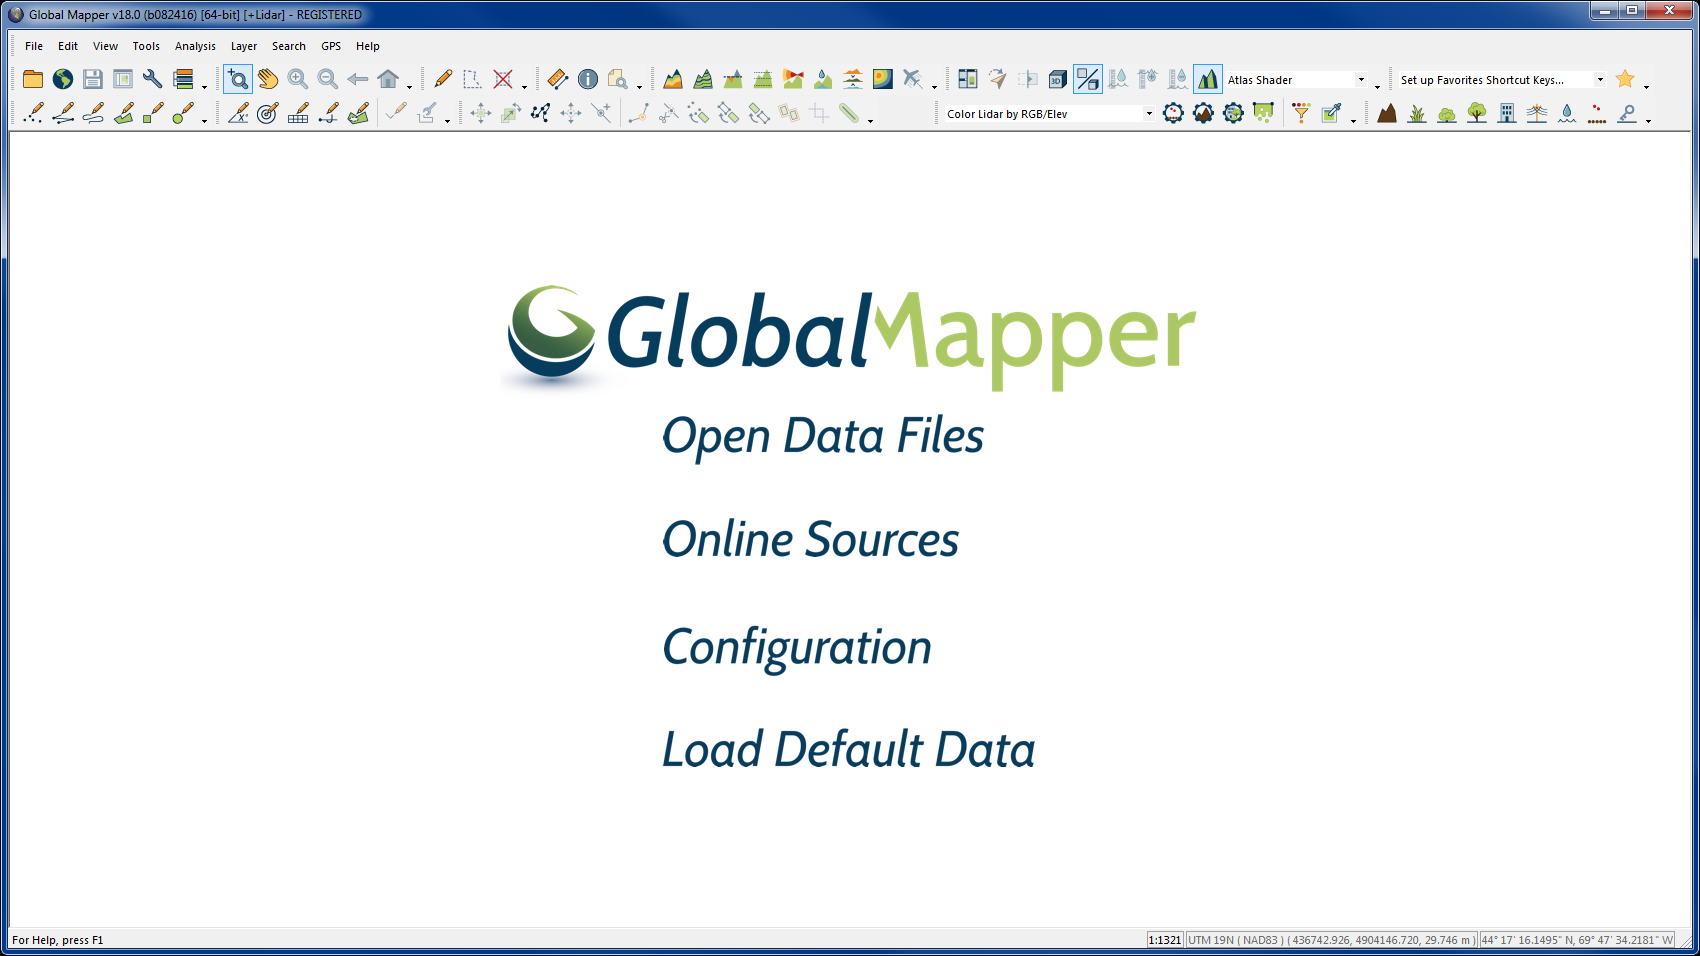This screenshot has height=956, width=1700.
Task: Expand options arrow after the star icon
Action: 1647,86
